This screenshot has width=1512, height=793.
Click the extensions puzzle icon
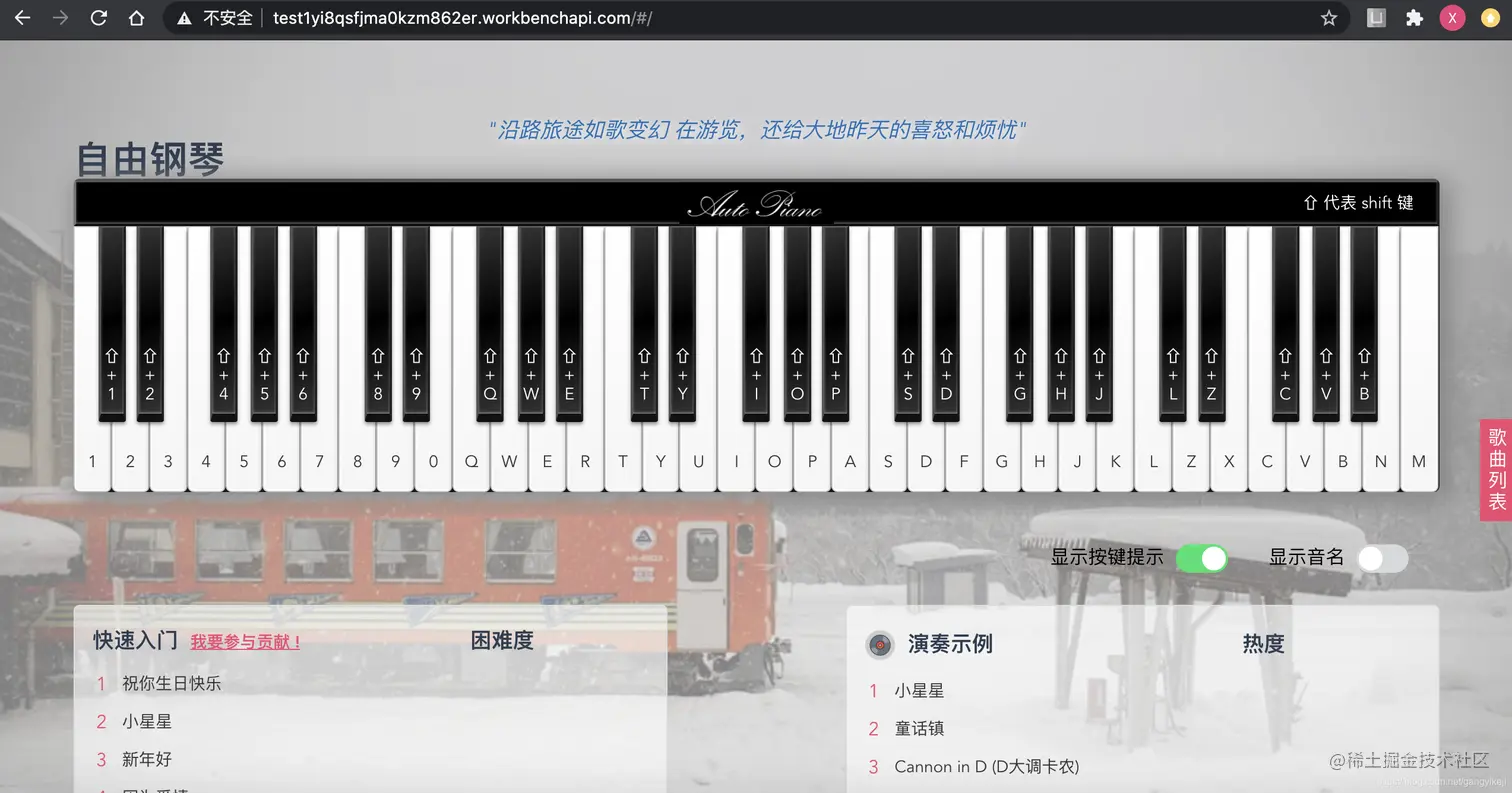pos(1414,17)
